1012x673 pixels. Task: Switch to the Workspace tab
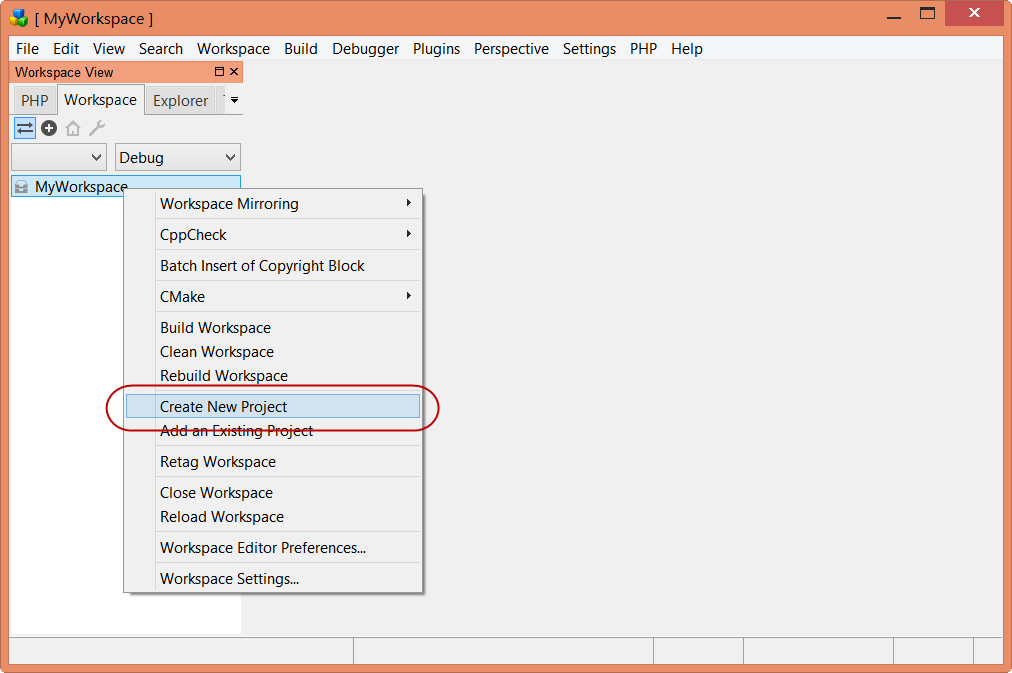100,100
